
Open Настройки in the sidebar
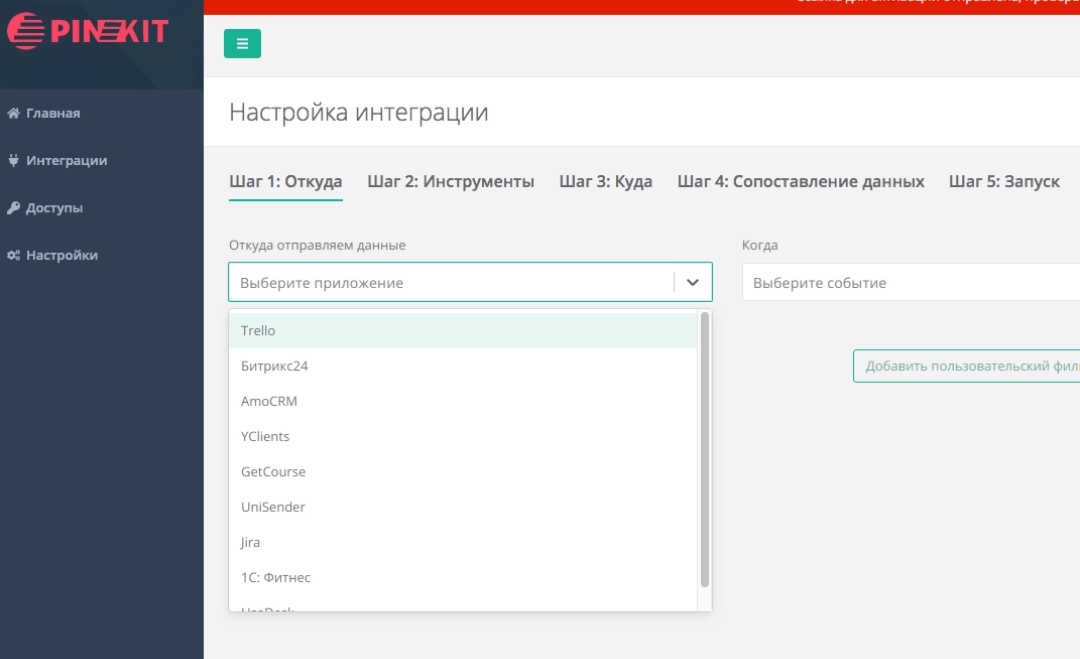point(61,255)
